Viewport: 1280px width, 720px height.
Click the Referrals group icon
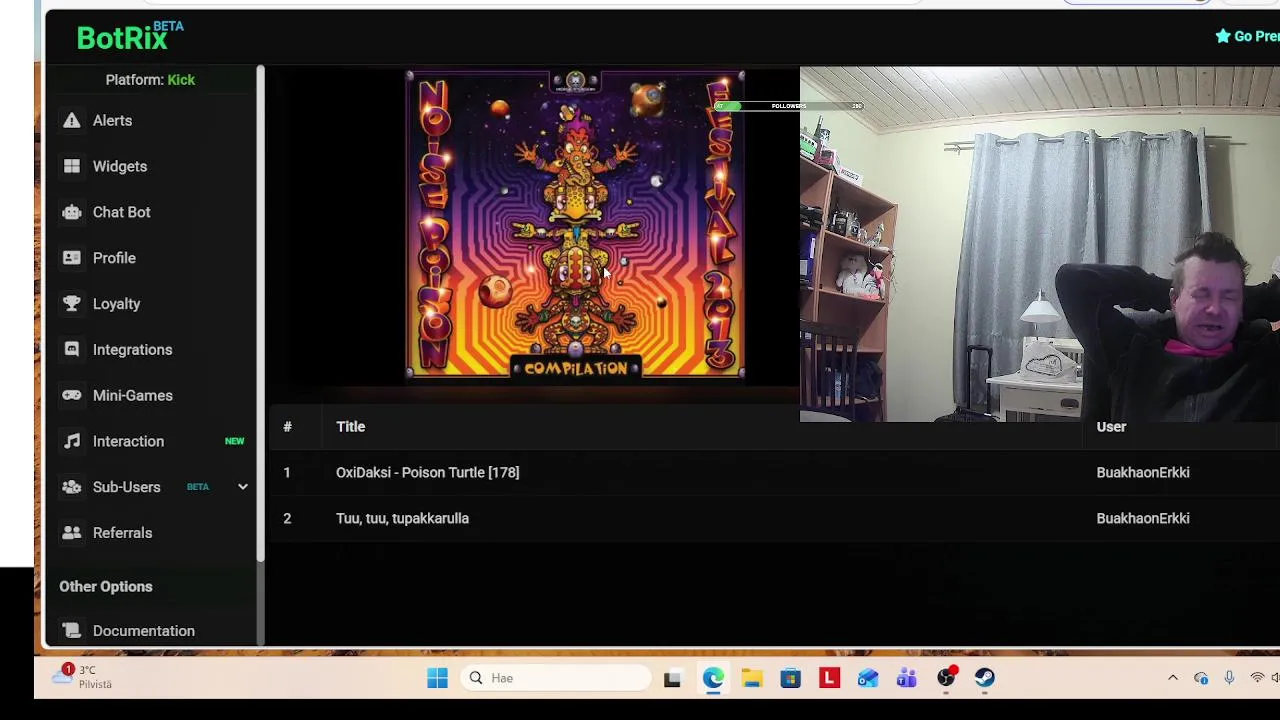[x=72, y=533]
